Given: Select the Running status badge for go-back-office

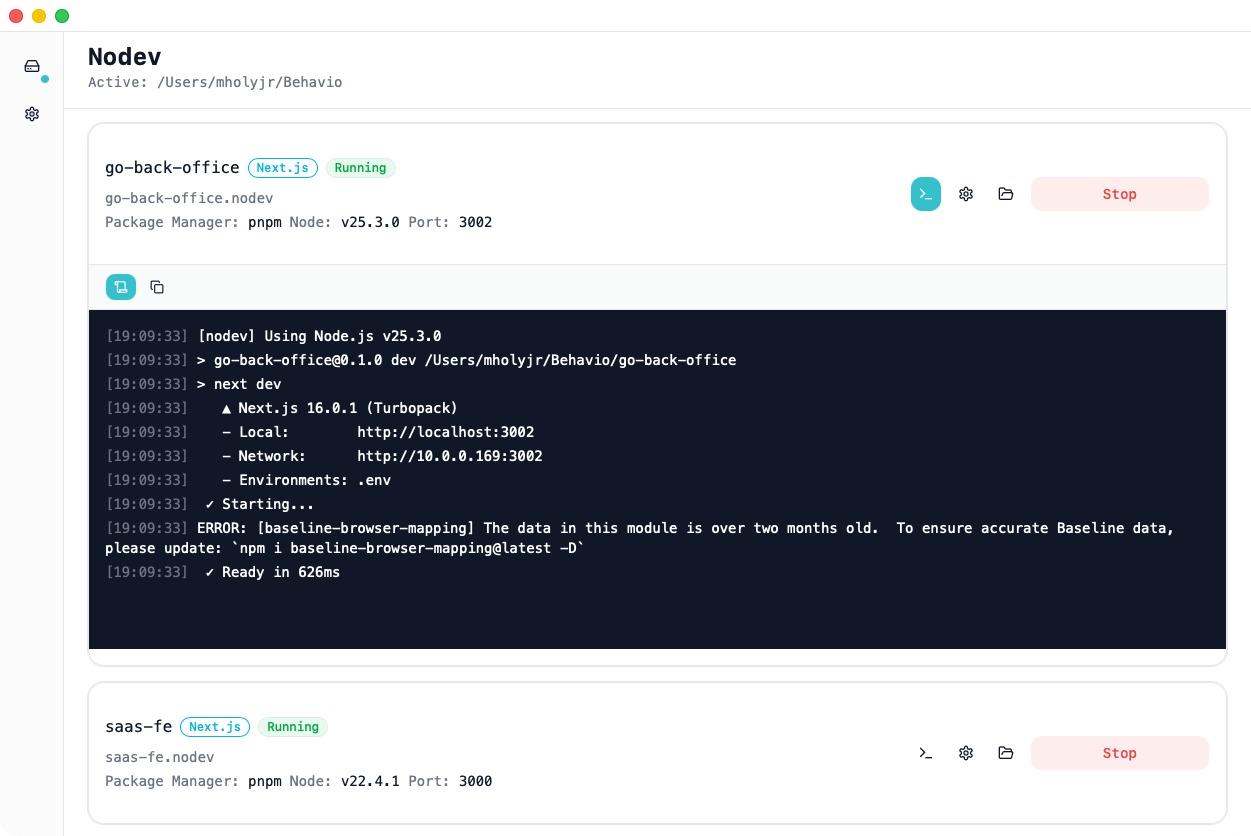Looking at the screenshot, I should (x=360, y=167).
